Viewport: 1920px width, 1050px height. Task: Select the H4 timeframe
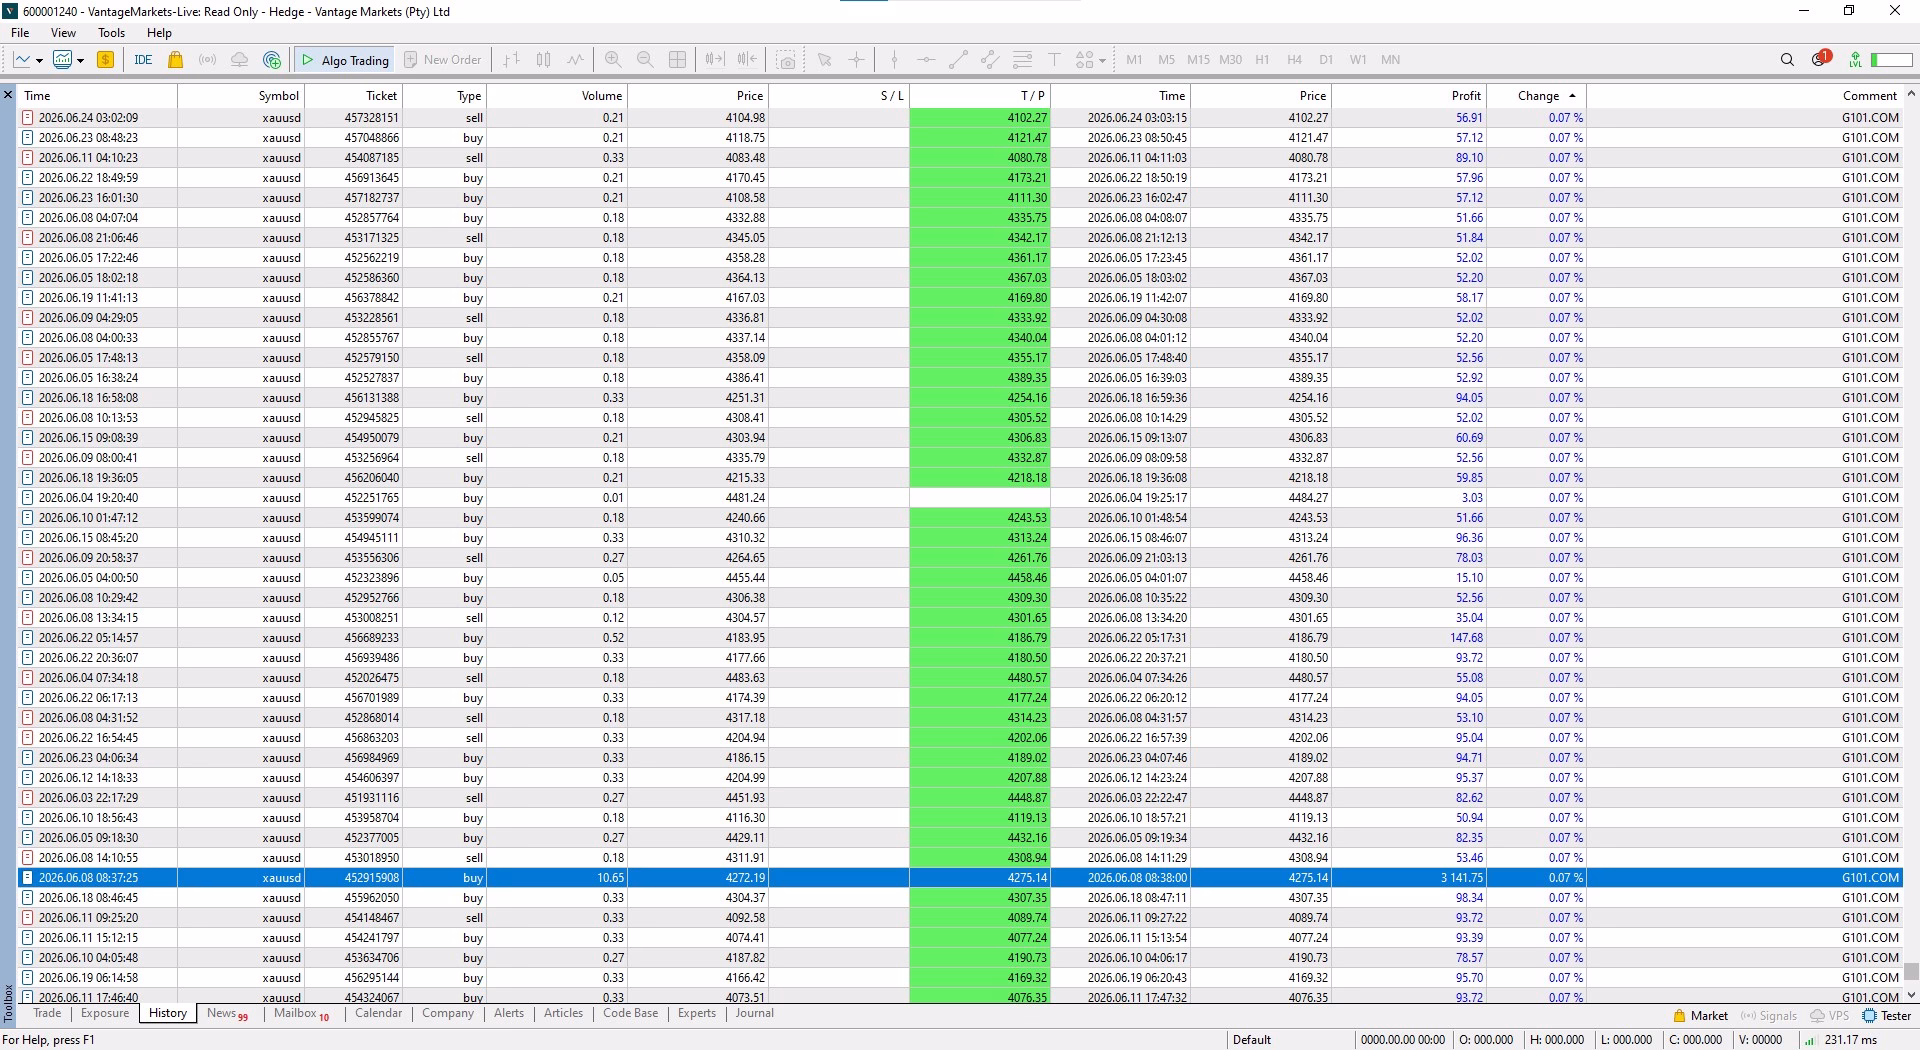pos(1294,60)
